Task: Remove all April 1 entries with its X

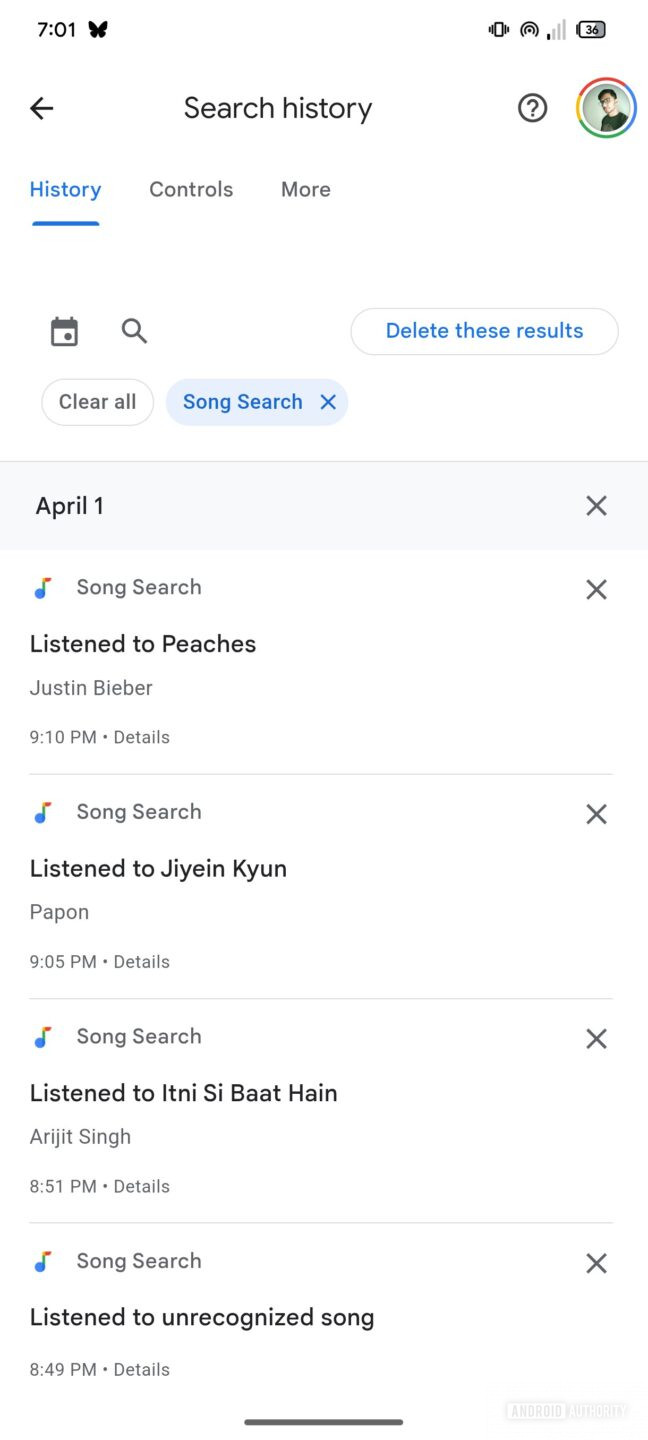Action: (596, 505)
